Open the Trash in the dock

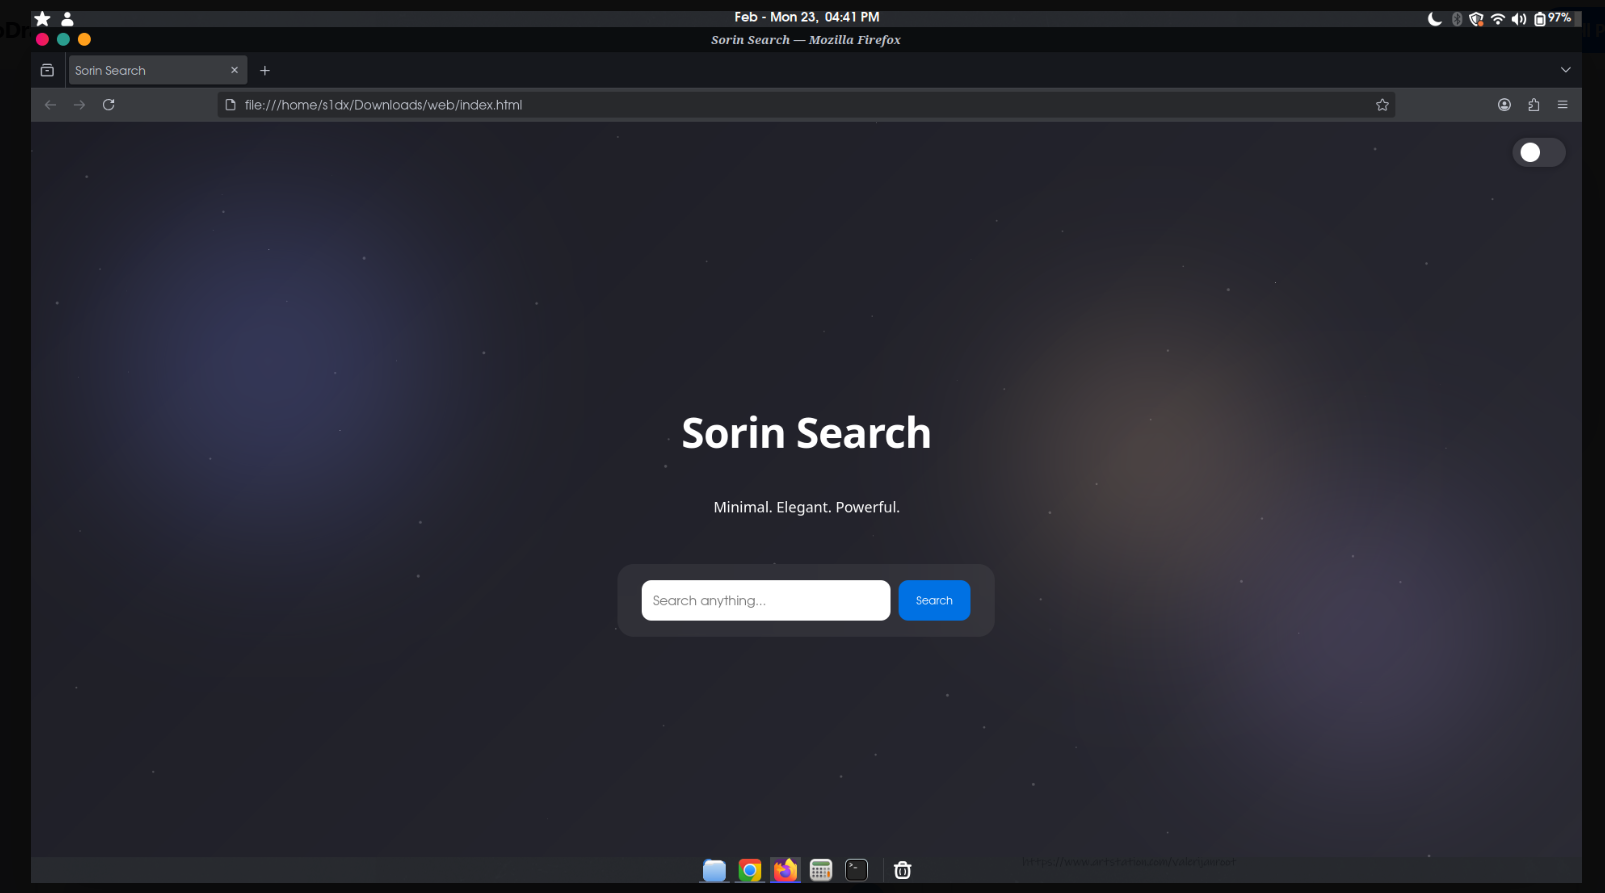902,870
